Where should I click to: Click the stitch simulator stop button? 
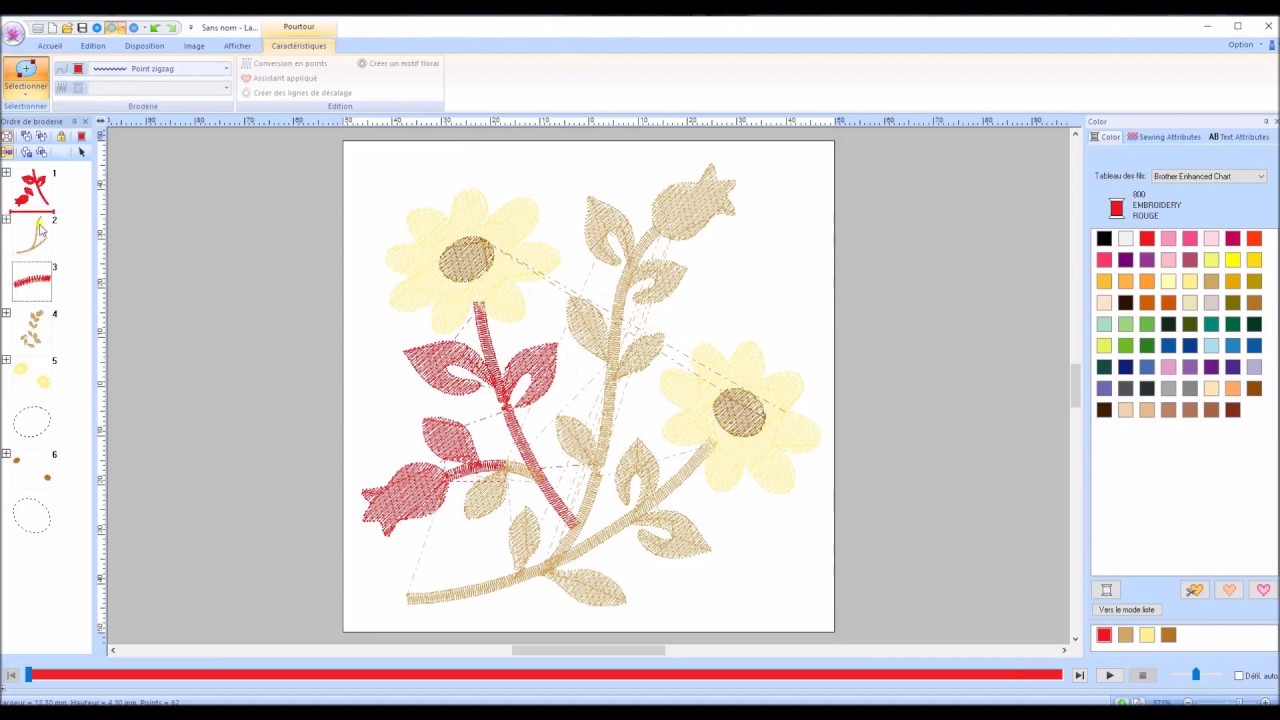(x=1142, y=676)
